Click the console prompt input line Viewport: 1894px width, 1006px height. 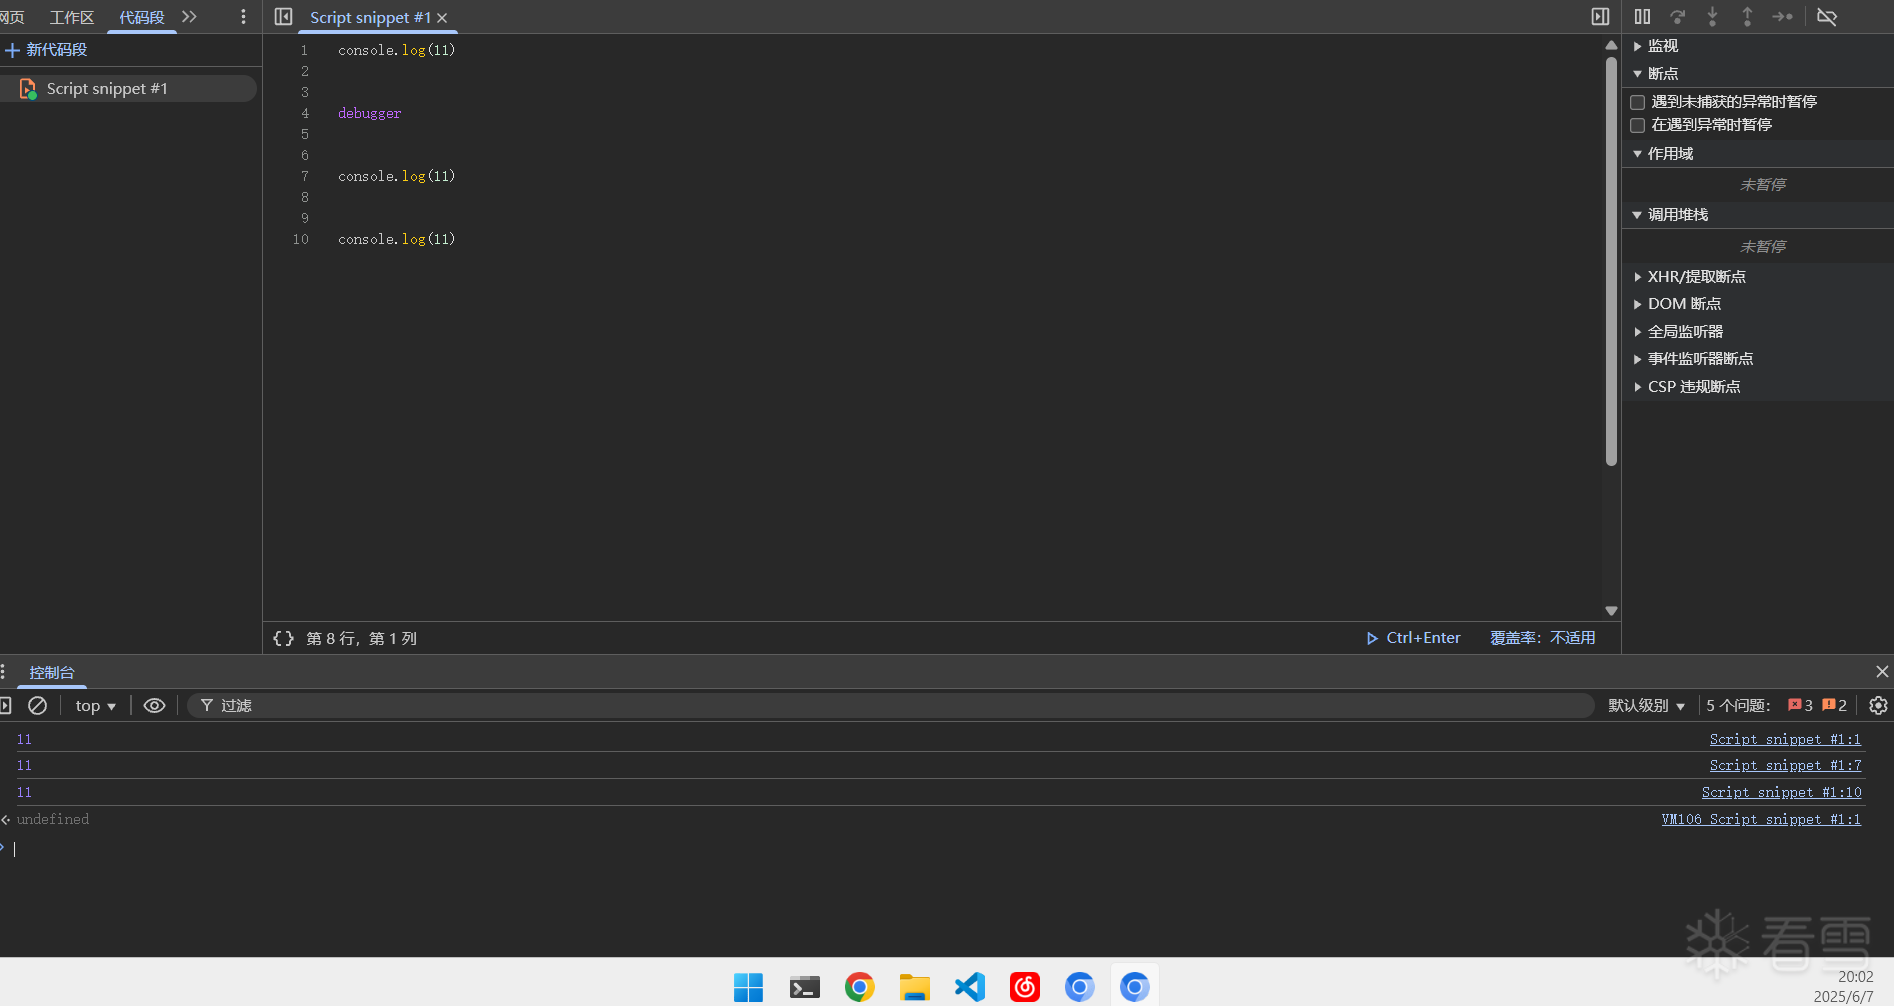(x=940, y=848)
